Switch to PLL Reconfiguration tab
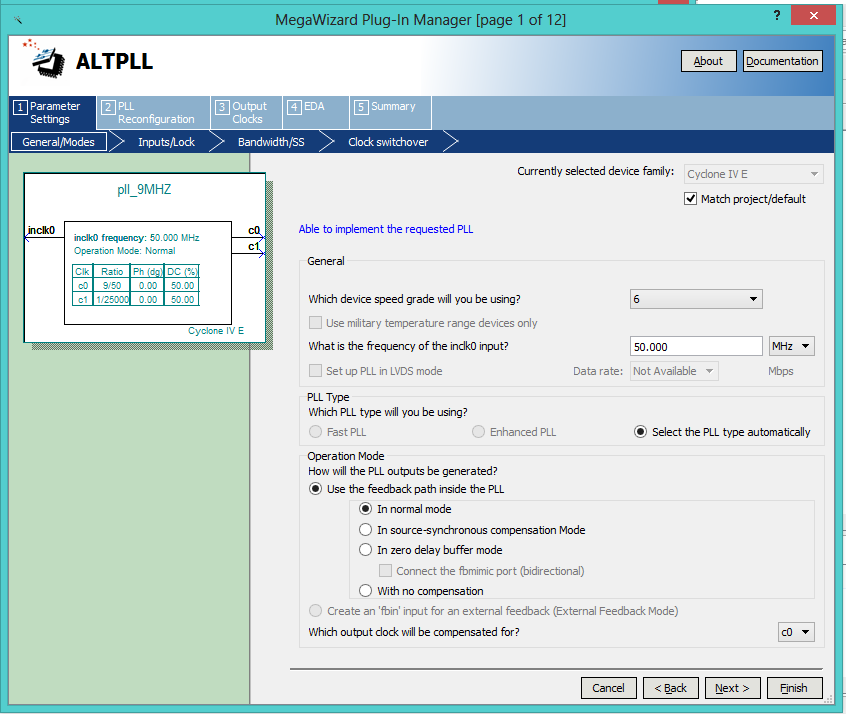This screenshot has height=714, width=846. 154,113
